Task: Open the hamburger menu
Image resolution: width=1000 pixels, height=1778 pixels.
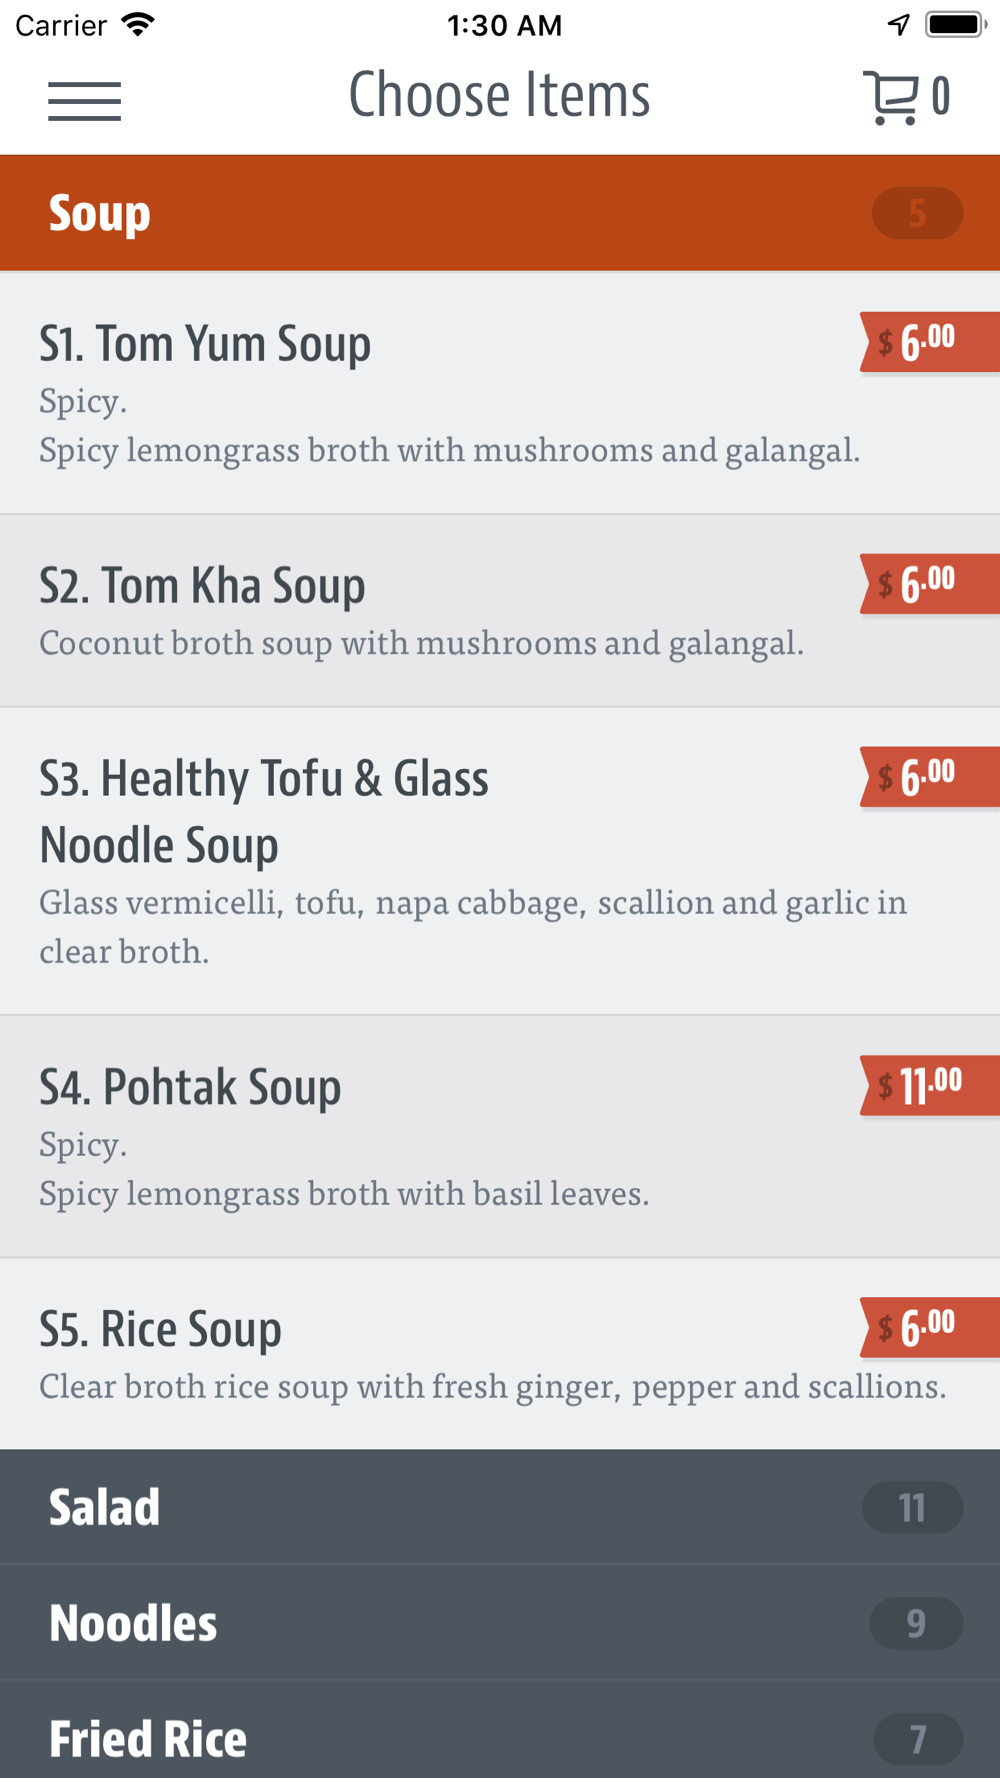Action: [x=84, y=100]
